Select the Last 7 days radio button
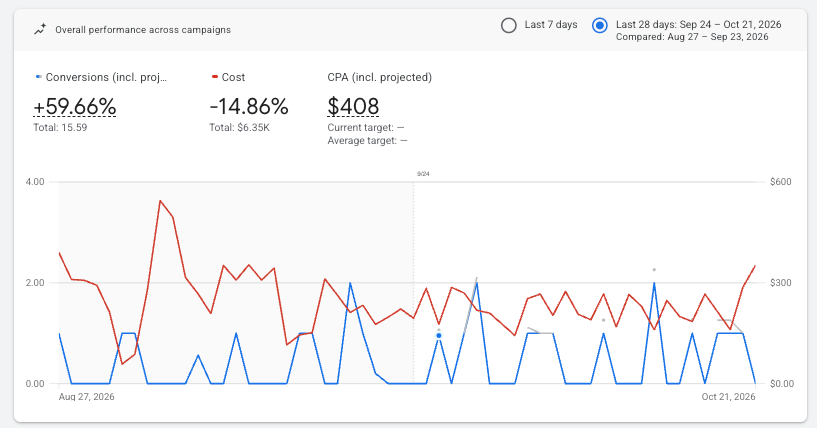 click(x=509, y=25)
